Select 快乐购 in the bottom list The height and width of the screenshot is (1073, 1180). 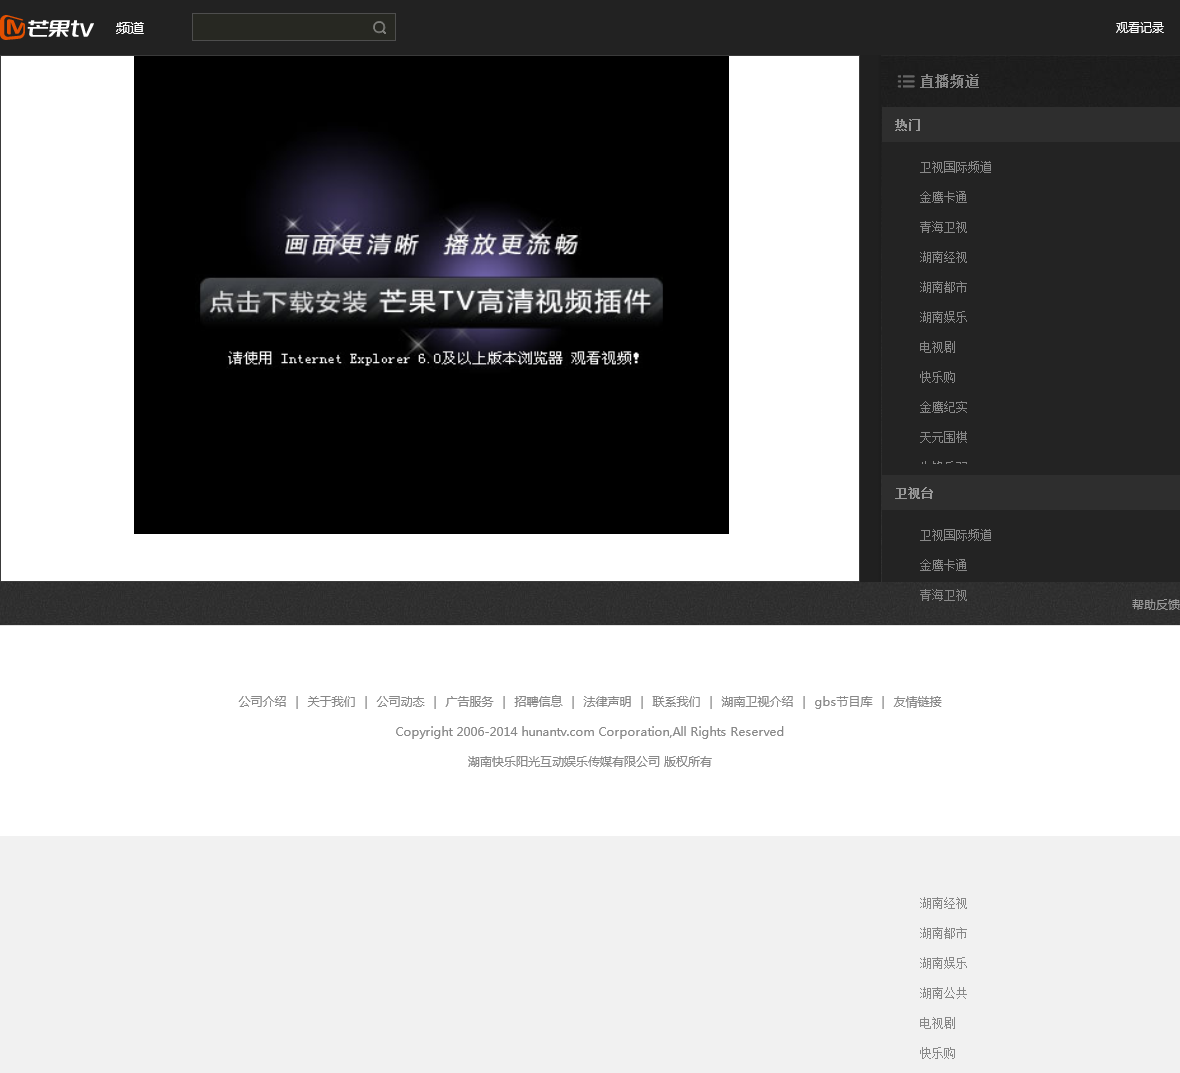pyautogui.click(x=937, y=1053)
